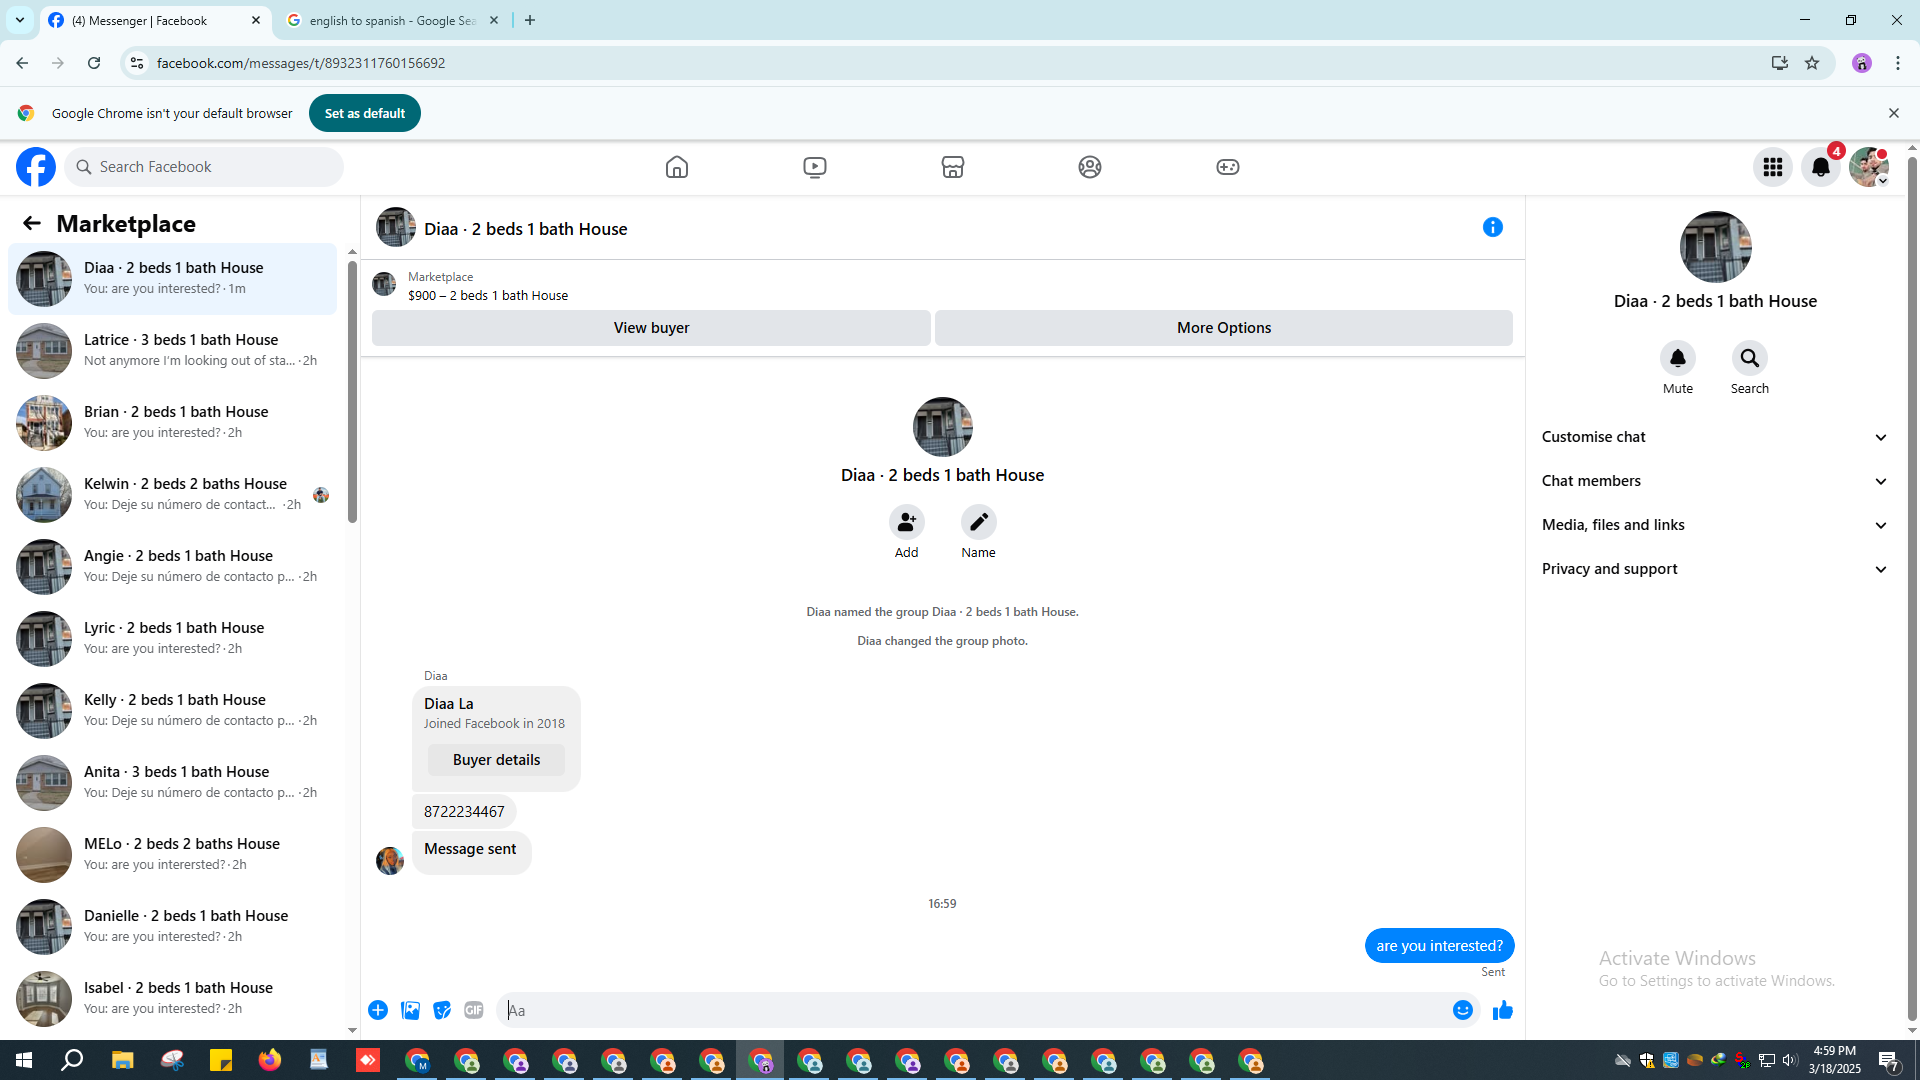Expand Customise chat section

point(1714,437)
